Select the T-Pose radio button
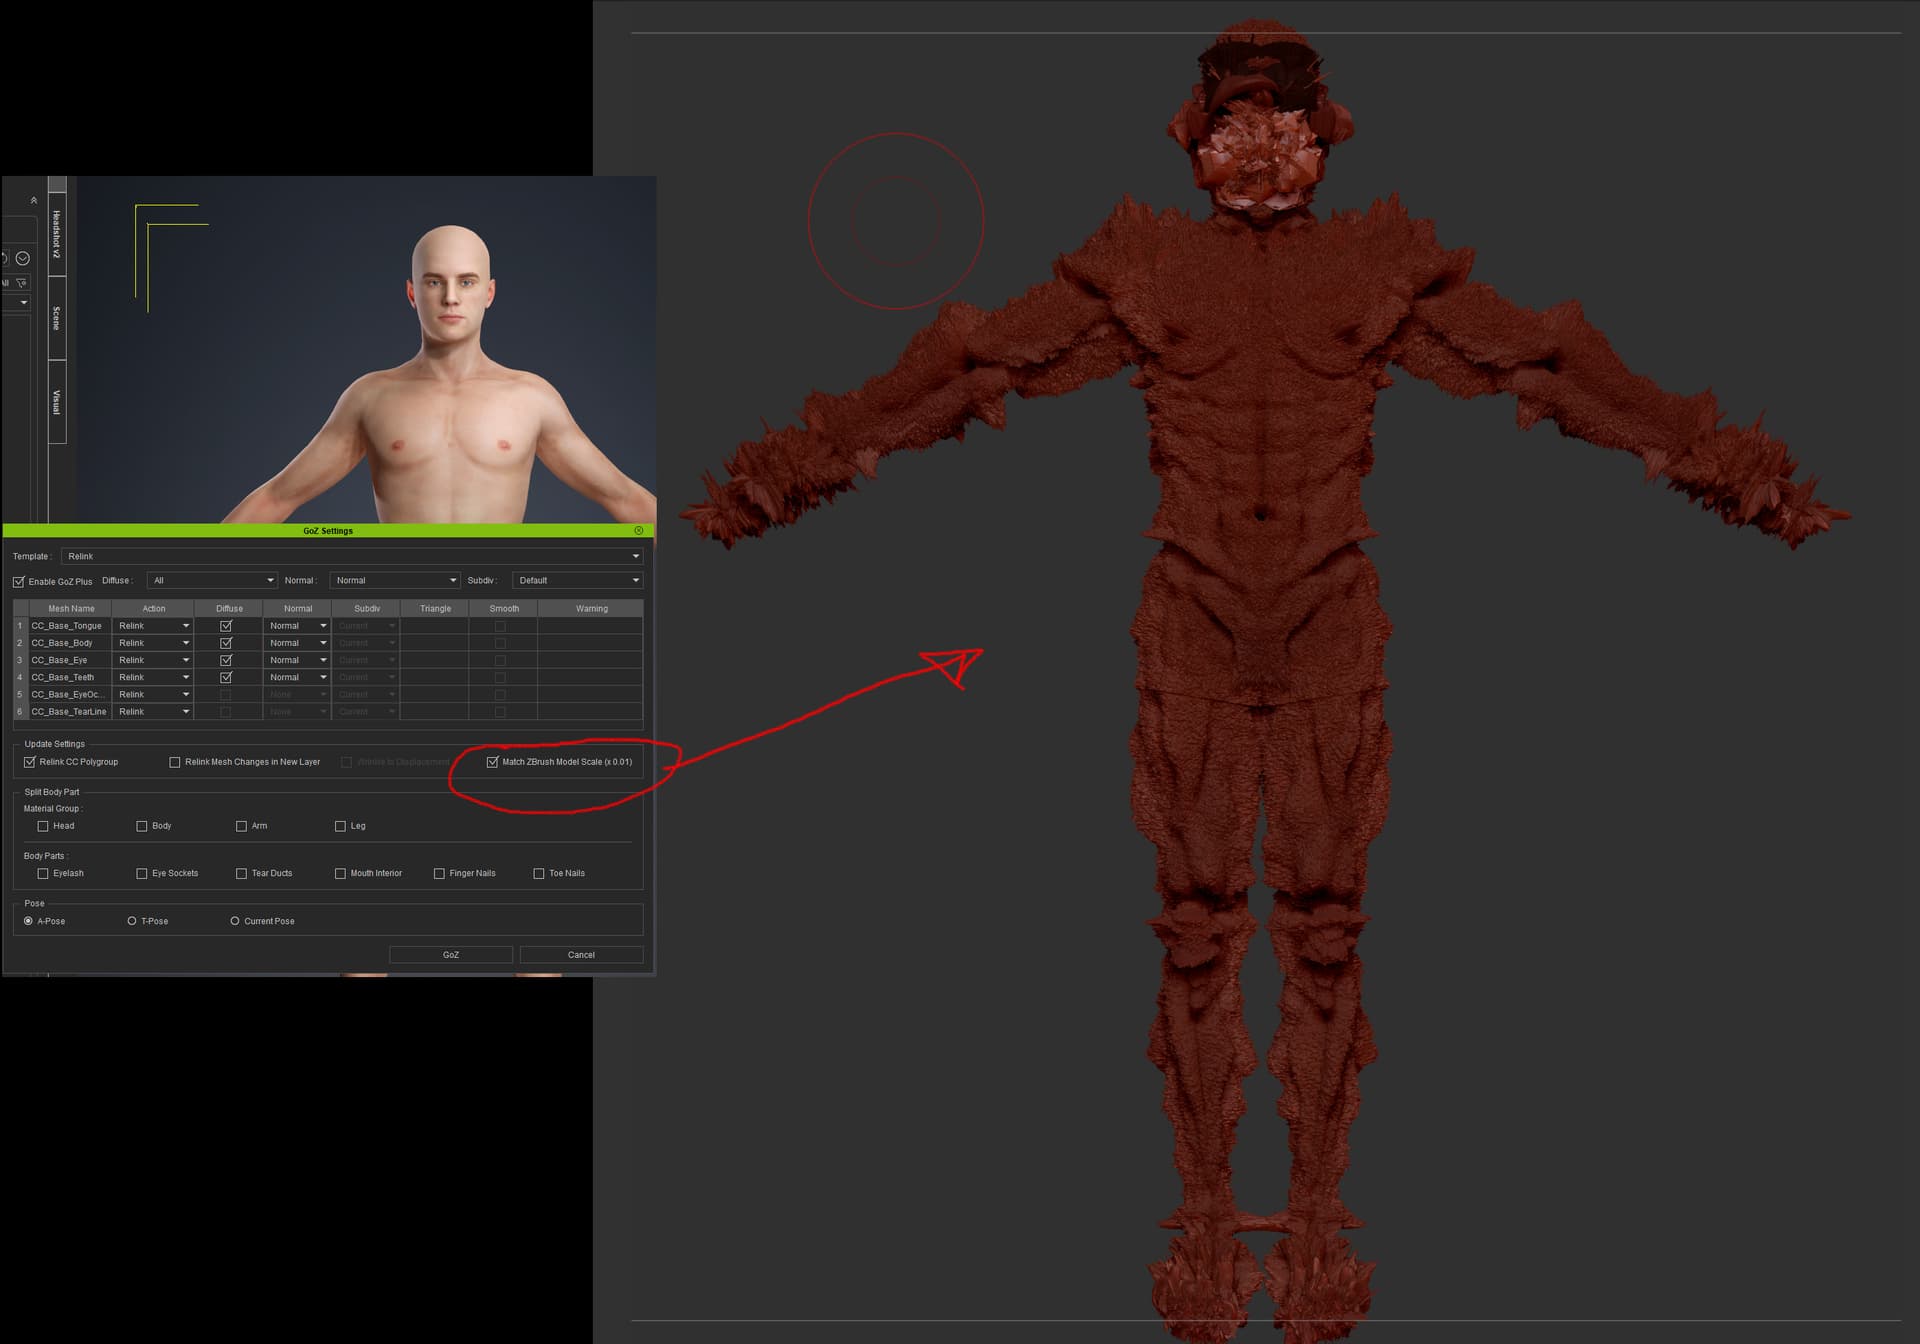This screenshot has width=1920, height=1344. tap(132, 921)
